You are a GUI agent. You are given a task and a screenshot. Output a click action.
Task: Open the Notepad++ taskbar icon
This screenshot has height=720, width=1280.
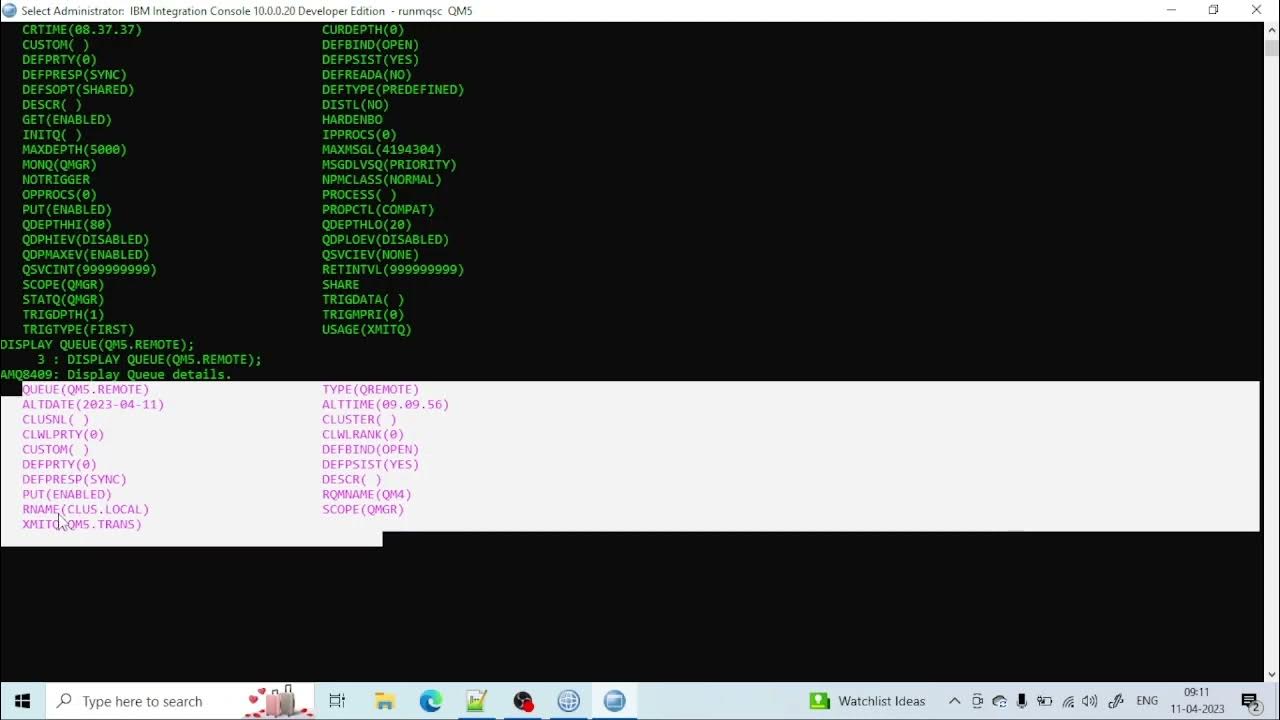coord(476,701)
